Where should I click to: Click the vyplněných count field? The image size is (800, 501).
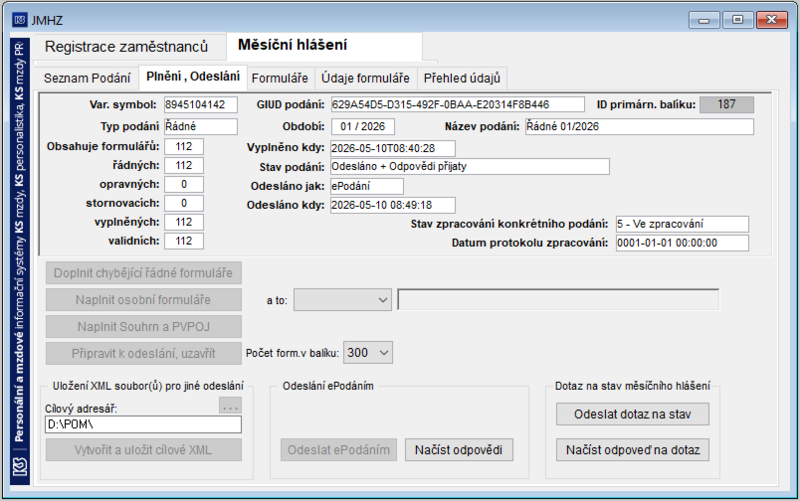tap(184, 222)
